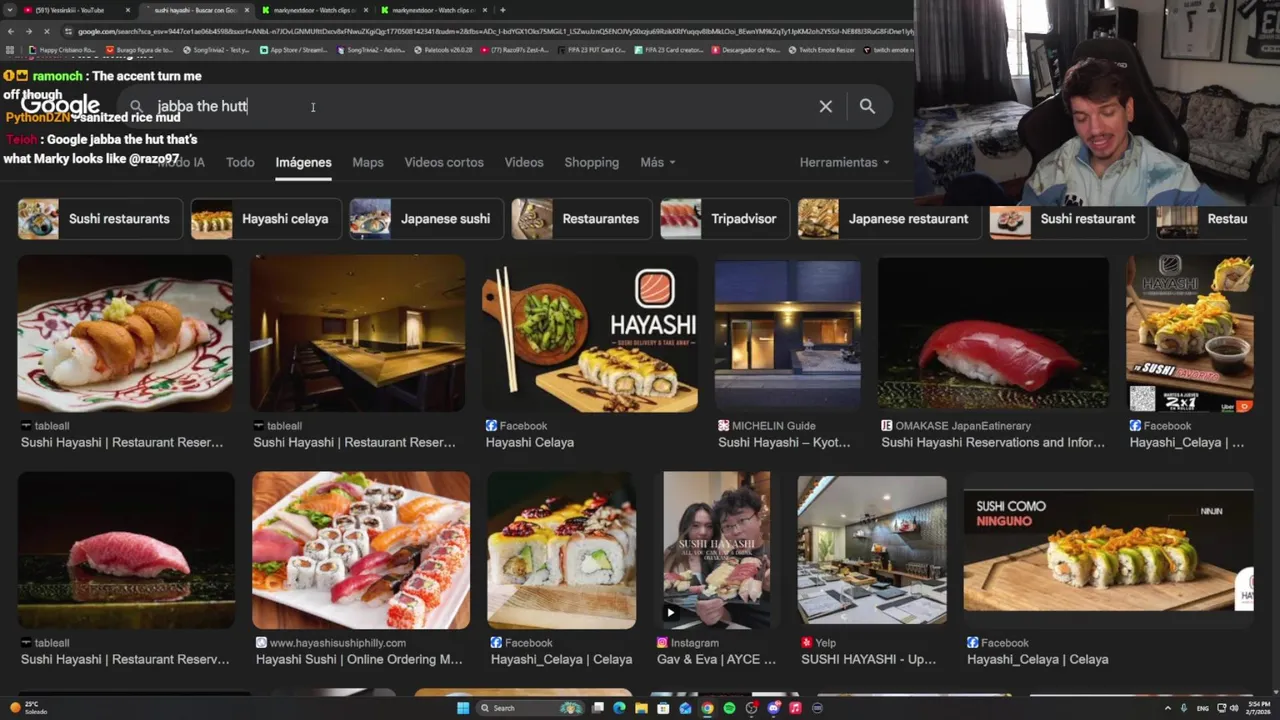Click the google.com address bar URL
Image resolution: width=1280 pixels, height=720 pixels.
[490, 31]
